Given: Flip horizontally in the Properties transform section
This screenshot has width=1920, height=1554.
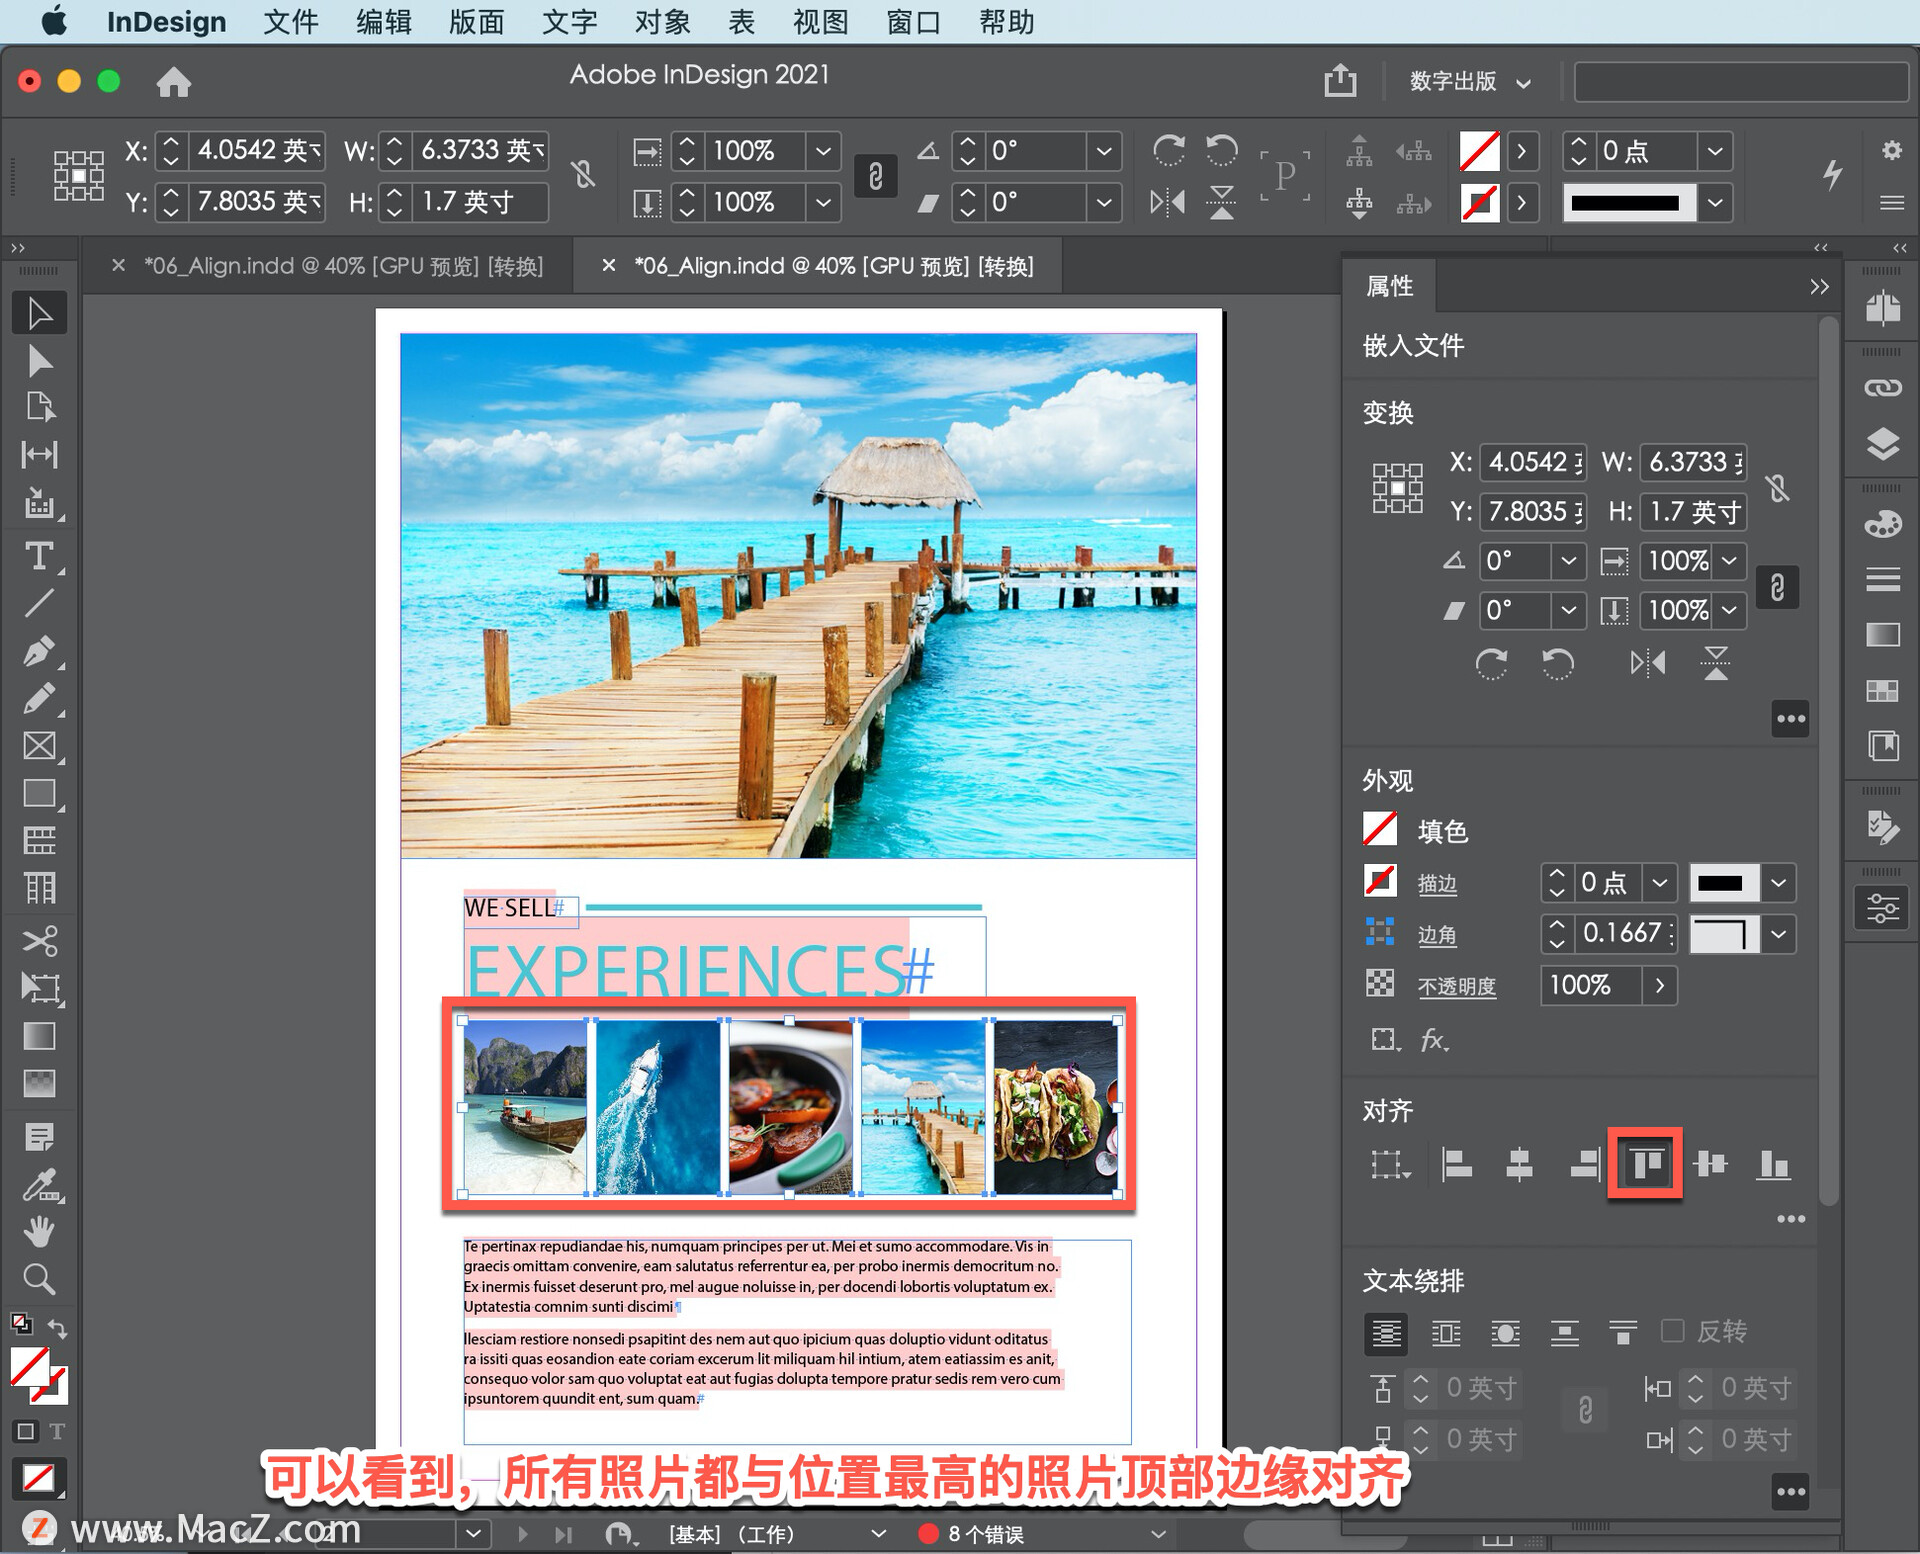Looking at the screenshot, I should [x=1647, y=663].
